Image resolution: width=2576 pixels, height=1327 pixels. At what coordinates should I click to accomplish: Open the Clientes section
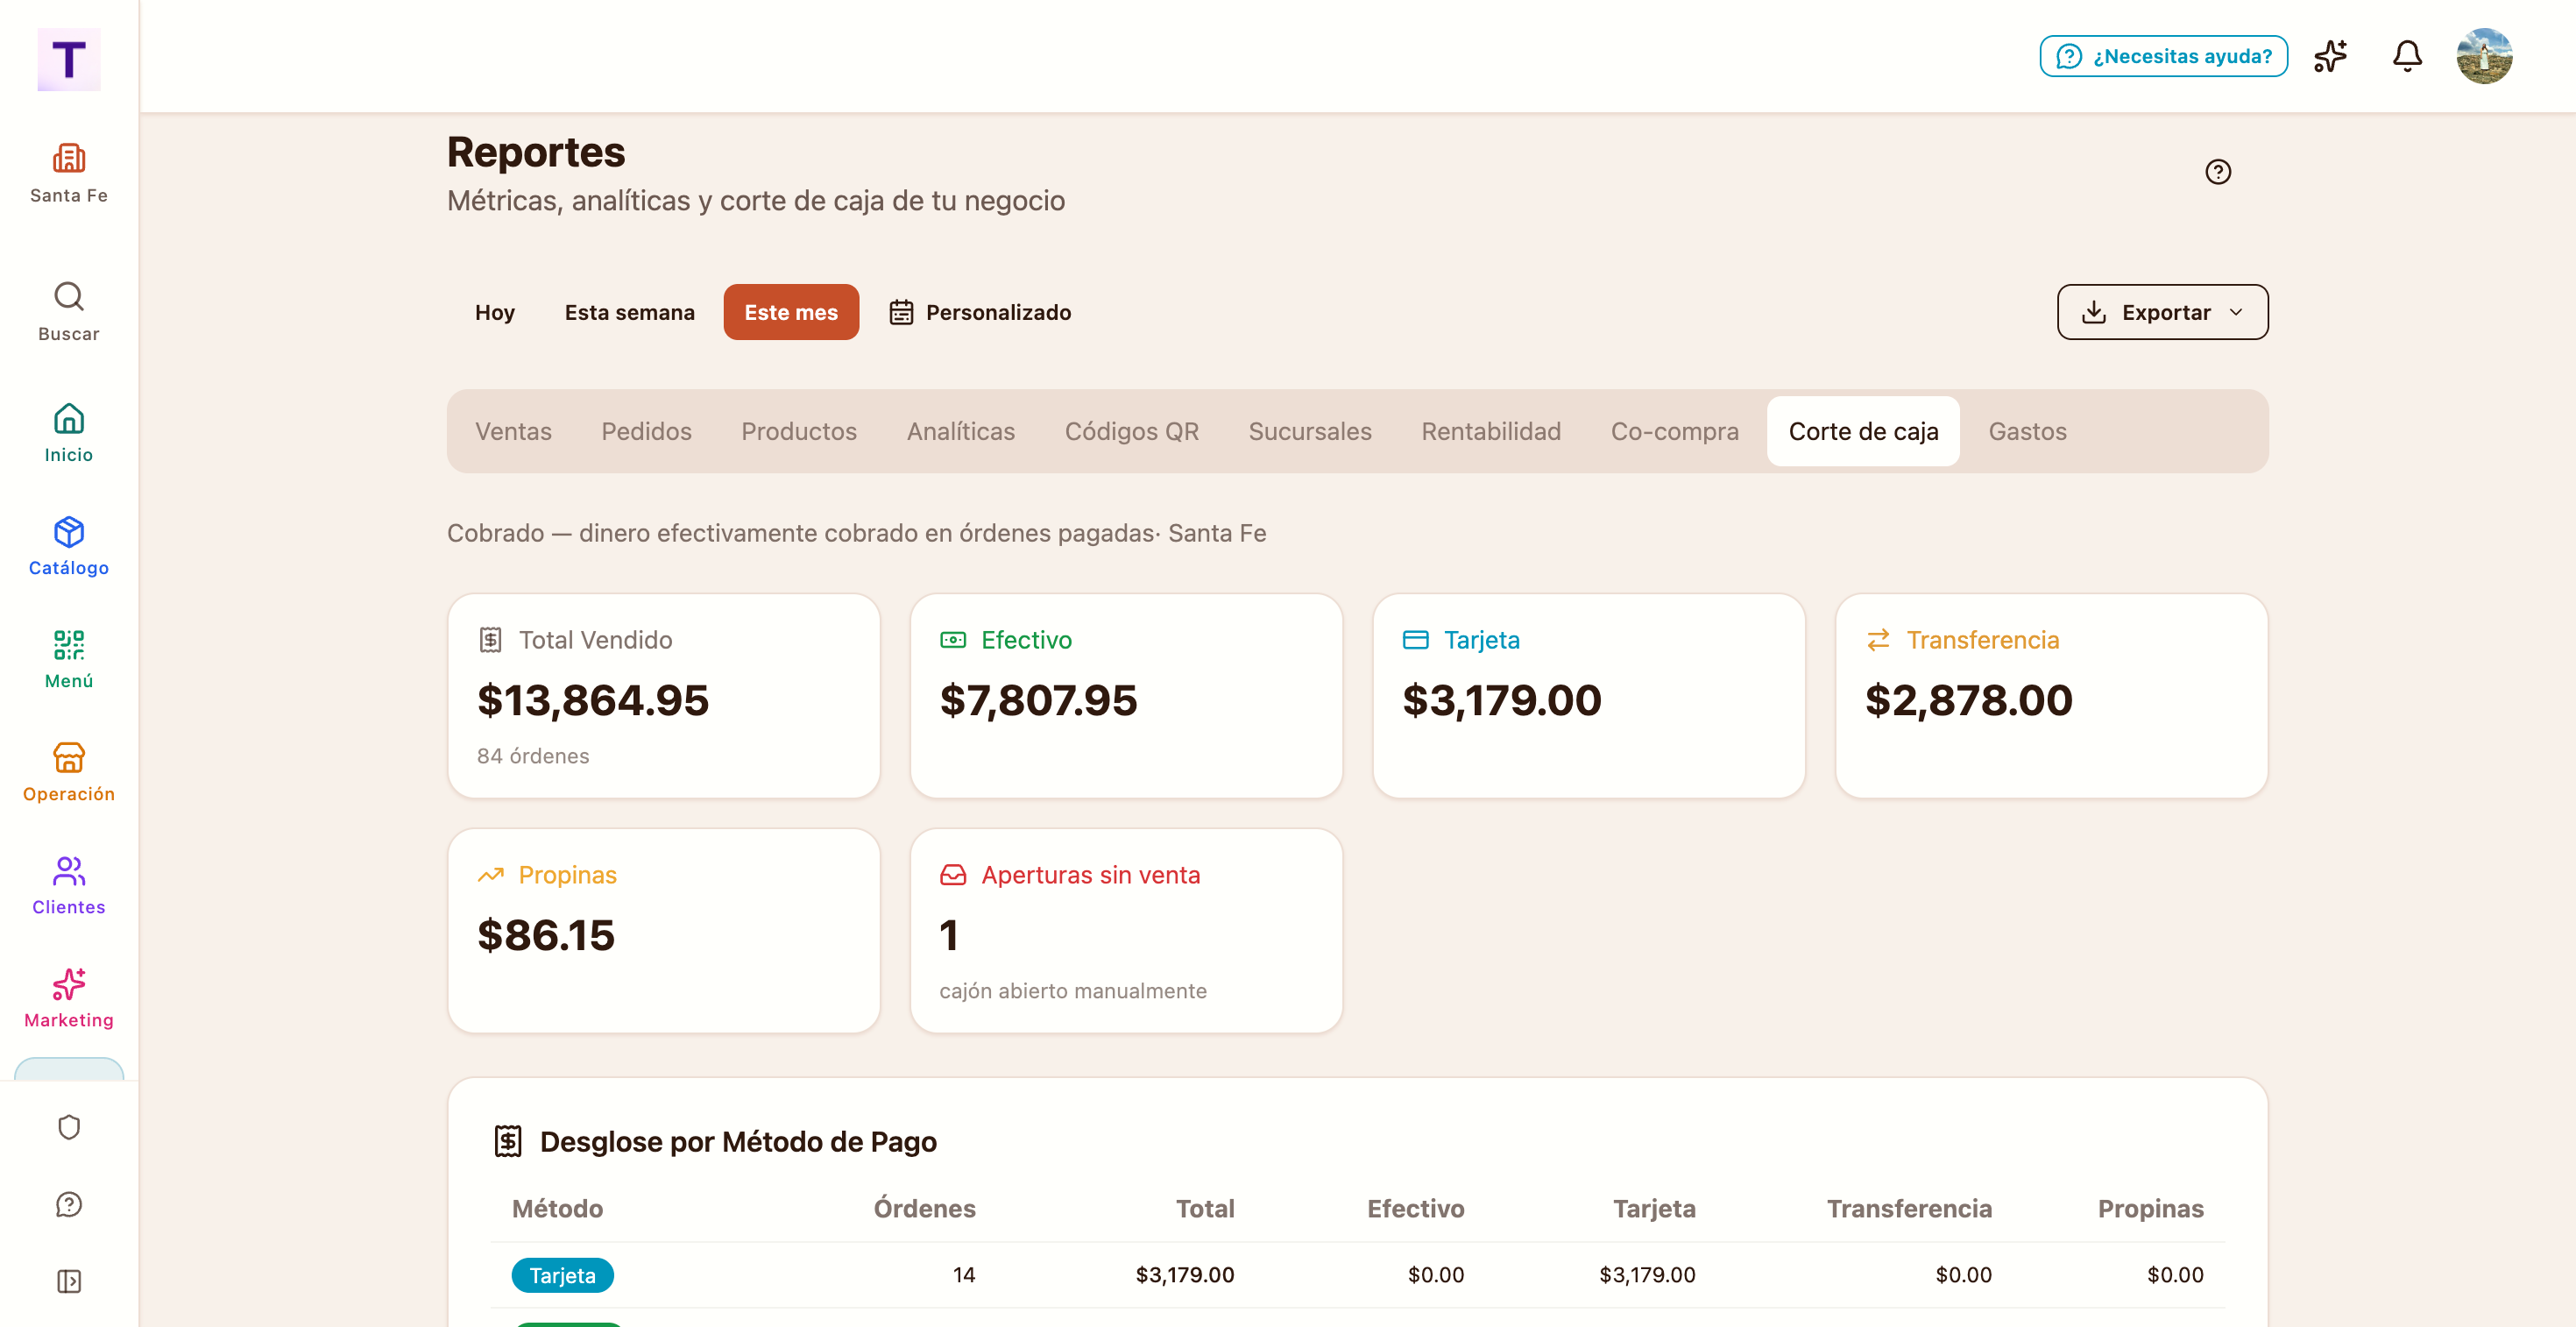[69, 885]
